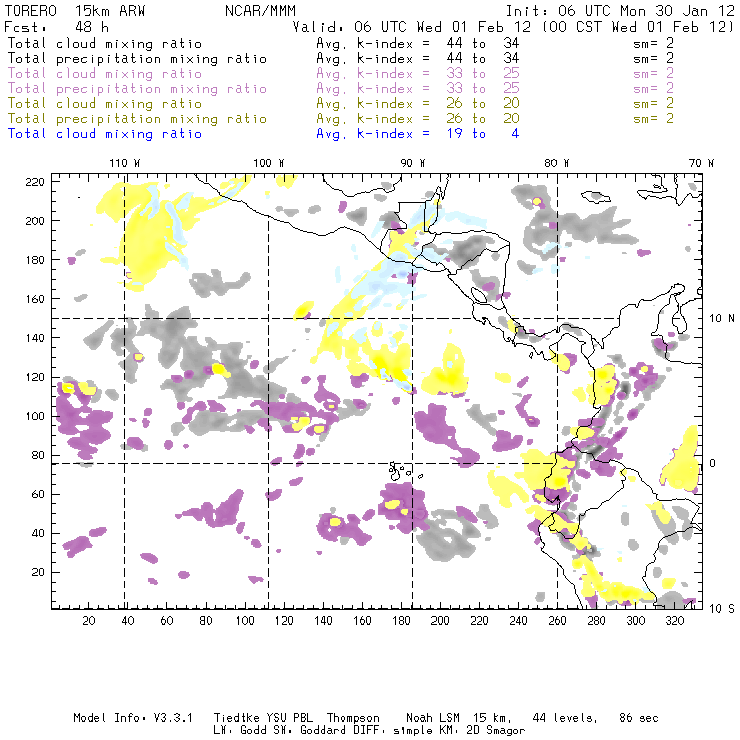Select the "Noah LSM" label
Viewport: 740px width, 740px height.
click(x=433, y=718)
